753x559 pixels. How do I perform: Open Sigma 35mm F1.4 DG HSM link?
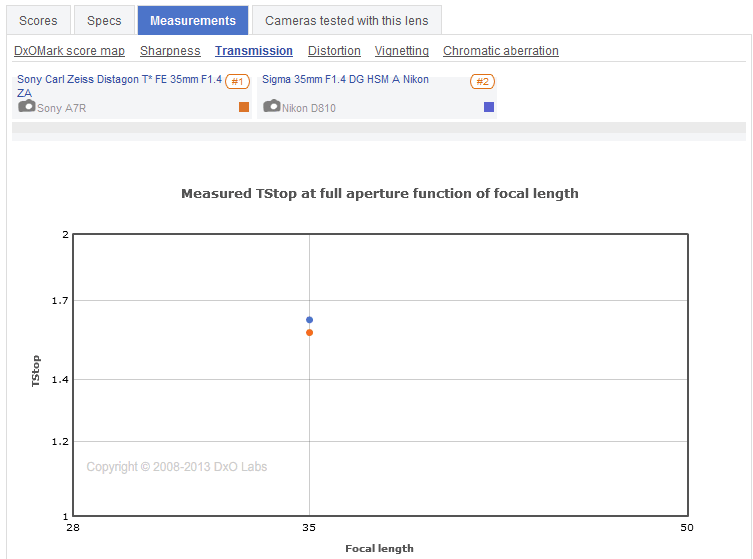pos(345,79)
